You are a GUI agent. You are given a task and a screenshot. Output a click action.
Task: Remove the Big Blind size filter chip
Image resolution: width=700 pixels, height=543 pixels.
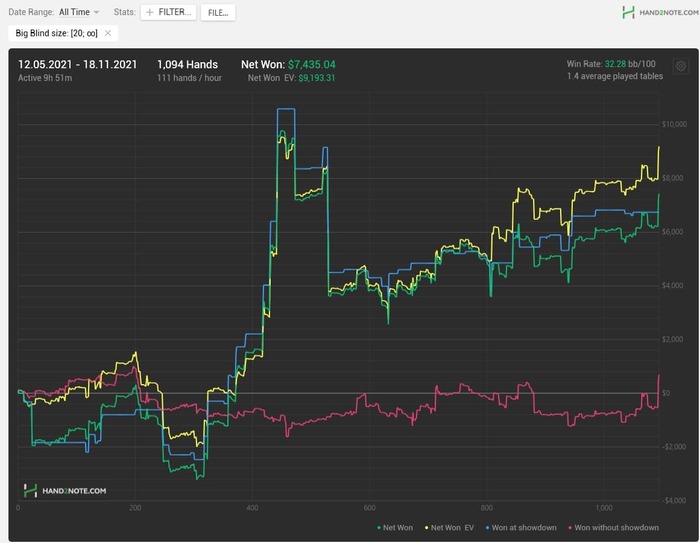pos(108,33)
